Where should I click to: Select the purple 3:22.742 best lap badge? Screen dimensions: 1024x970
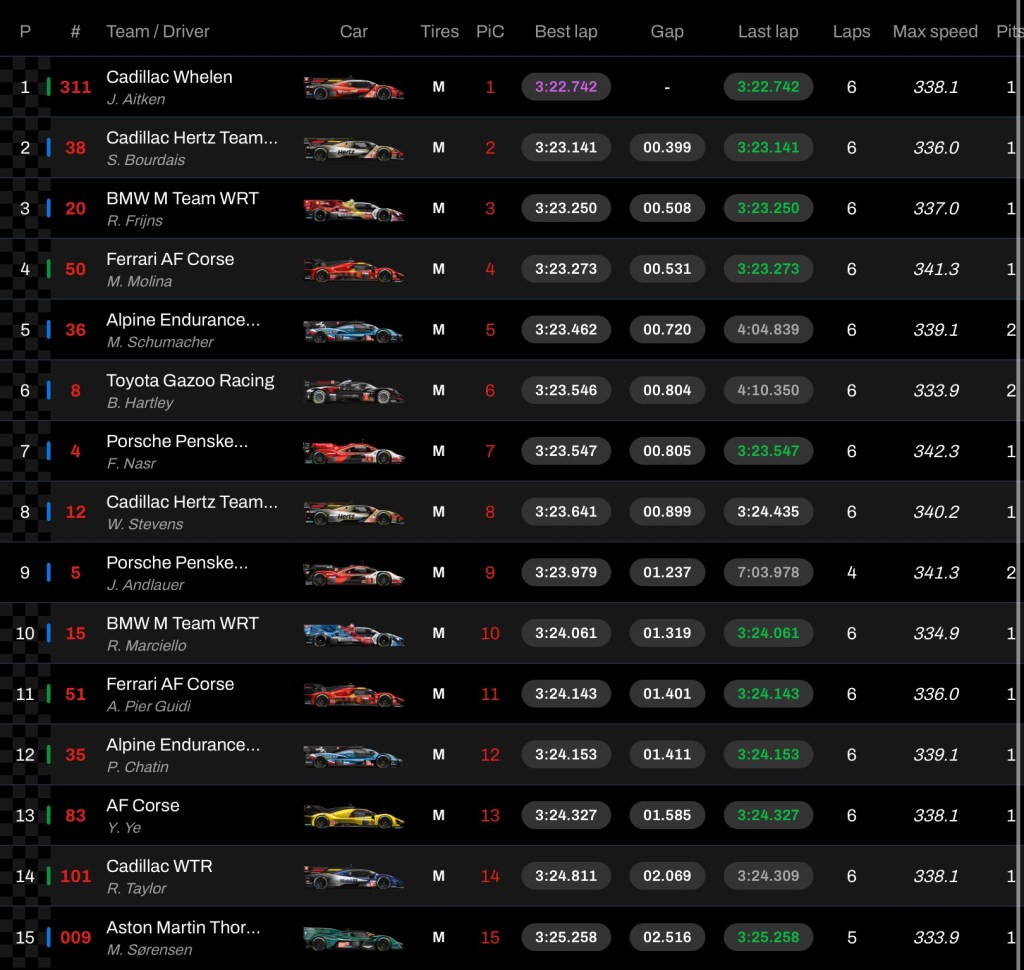pyautogui.click(x=566, y=87)
